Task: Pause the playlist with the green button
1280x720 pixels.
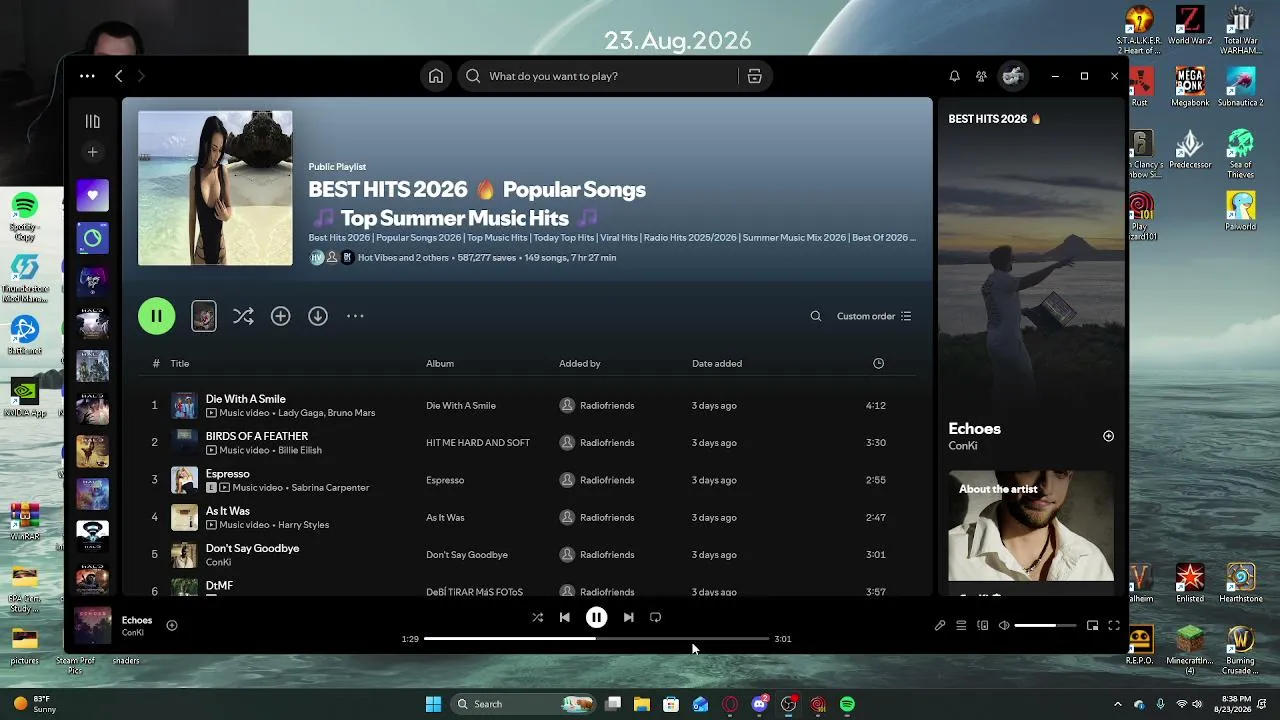Action: click(x=156, y=316)
